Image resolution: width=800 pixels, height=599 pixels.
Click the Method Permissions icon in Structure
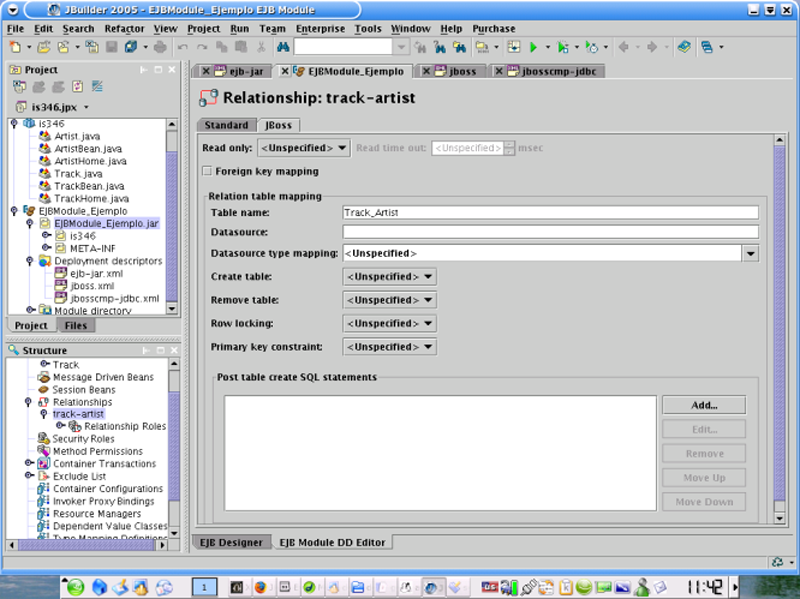click(43, 451)
